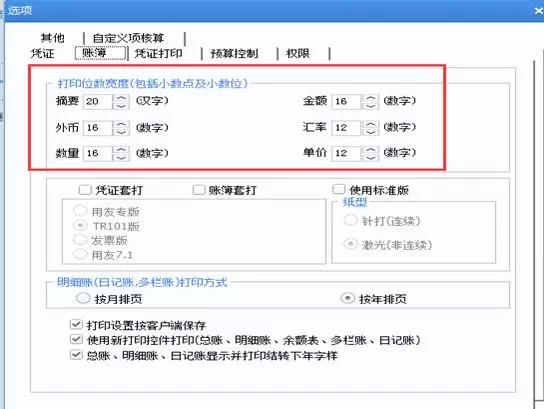Open the 预算控制 tab
This screenshot has height=409, width=544.
coord(235,53)
